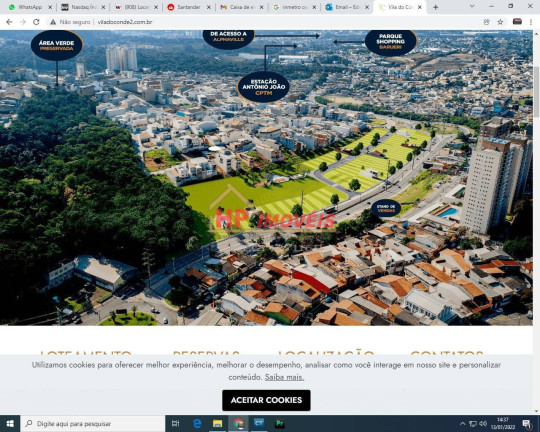The height and width of the screenshot is (432, 540).
Task: Click the Estação Antônio João CPTM marker
Action: [263, 87]
